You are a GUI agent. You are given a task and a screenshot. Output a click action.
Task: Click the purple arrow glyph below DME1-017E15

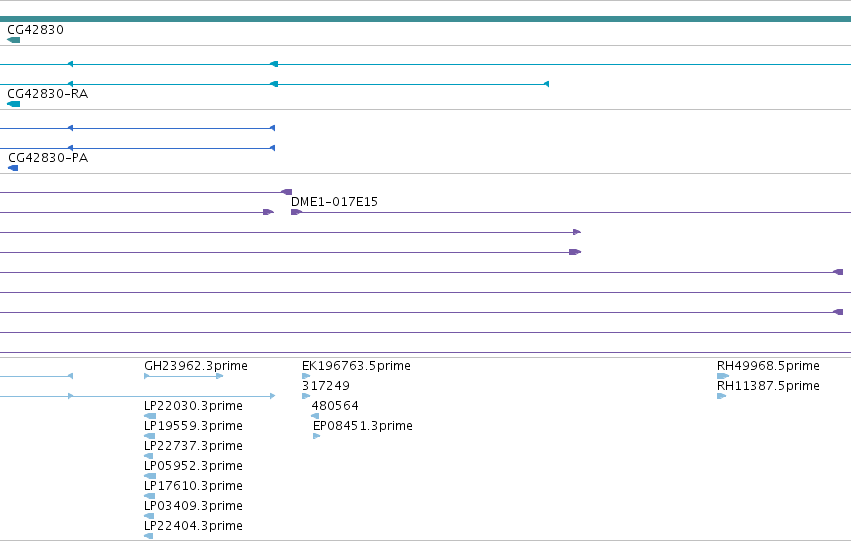pos(296,212)
